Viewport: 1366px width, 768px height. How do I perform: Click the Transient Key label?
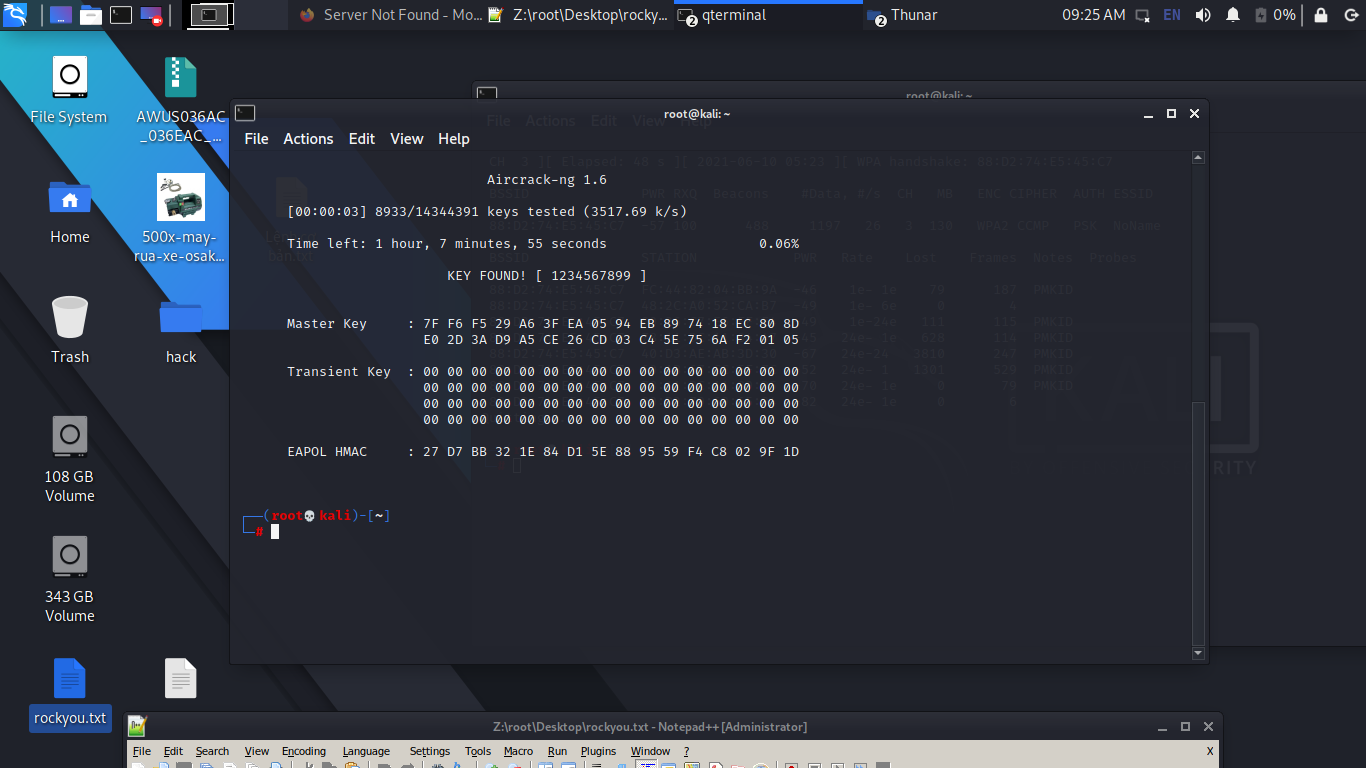339,372
